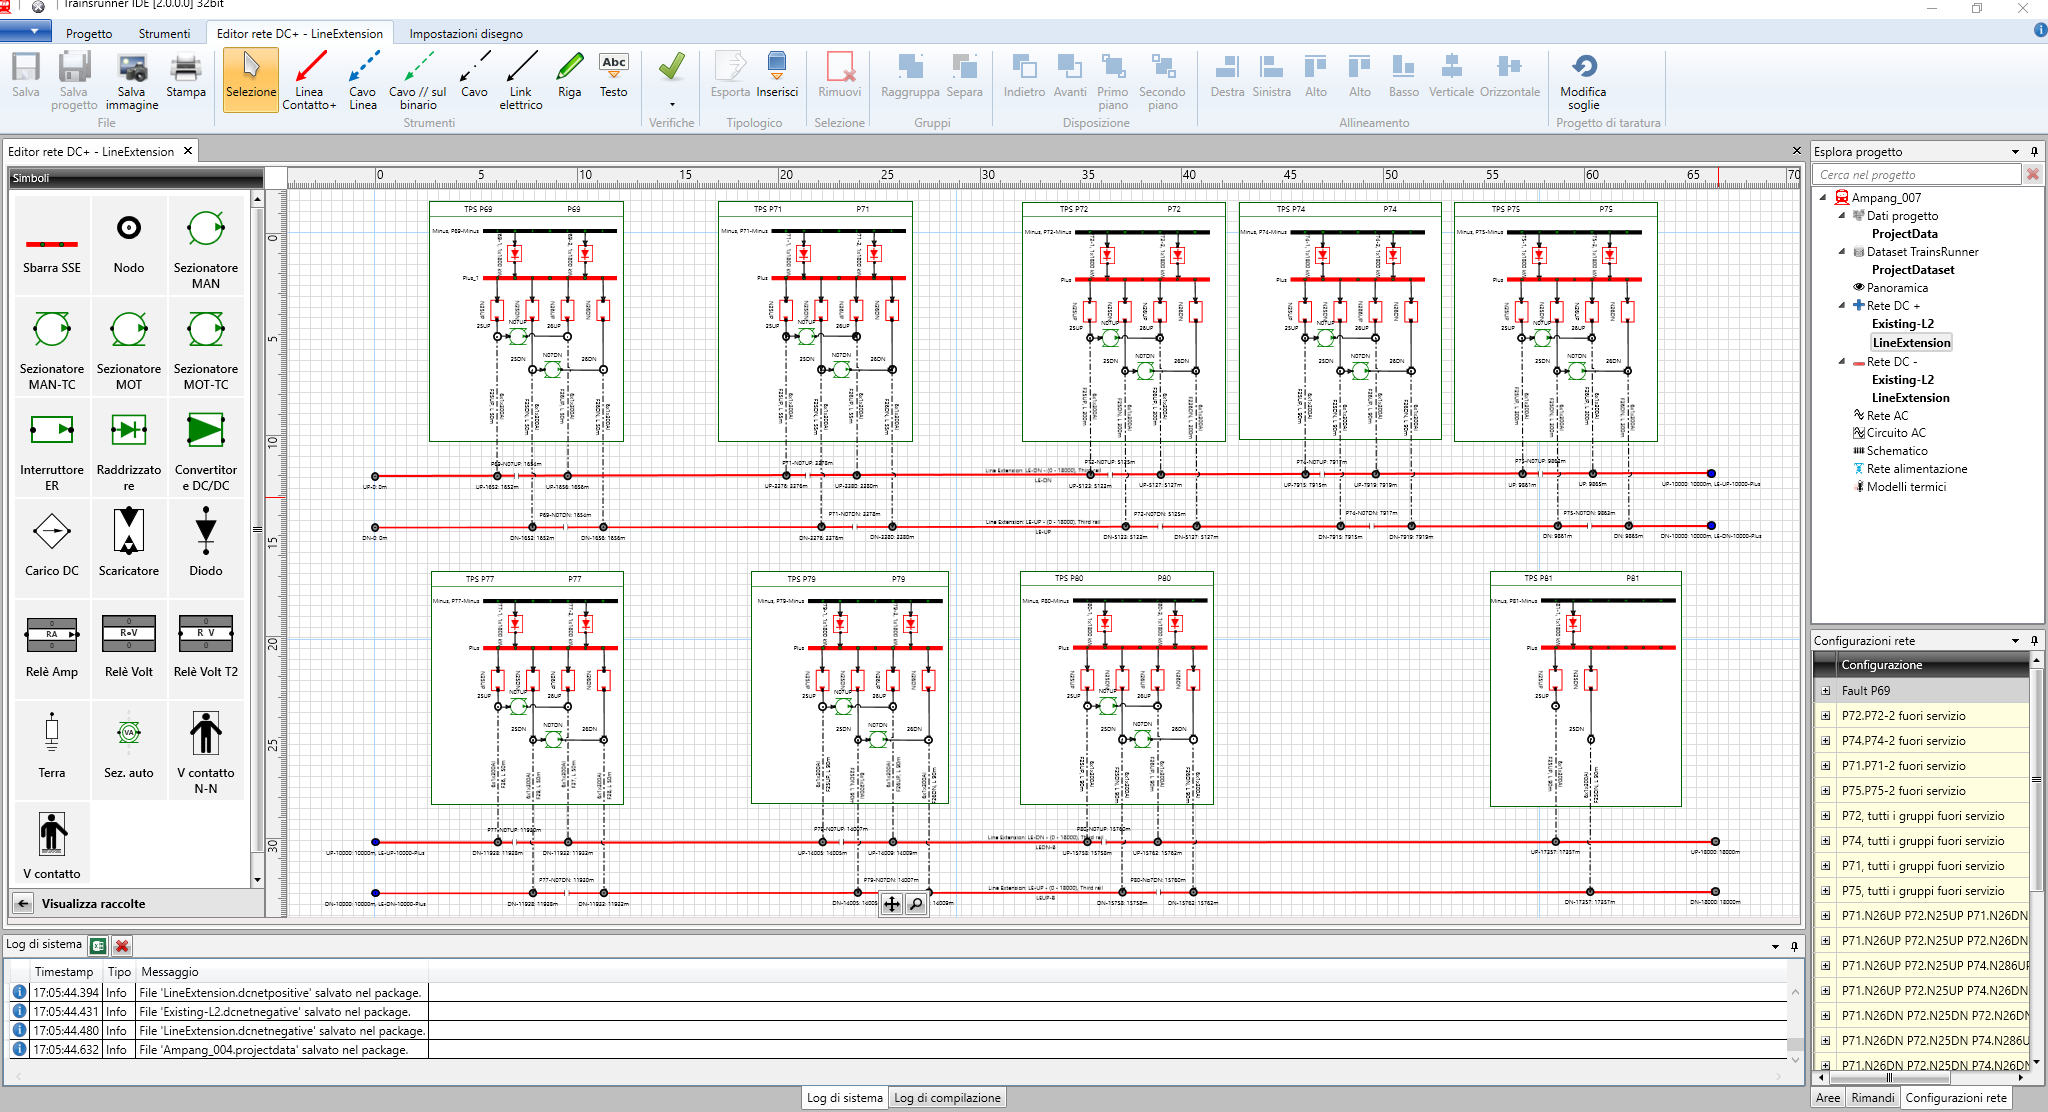Select the Linea Contatto+ drawing tool
Screen dimensions: 2048x1112
309,79
